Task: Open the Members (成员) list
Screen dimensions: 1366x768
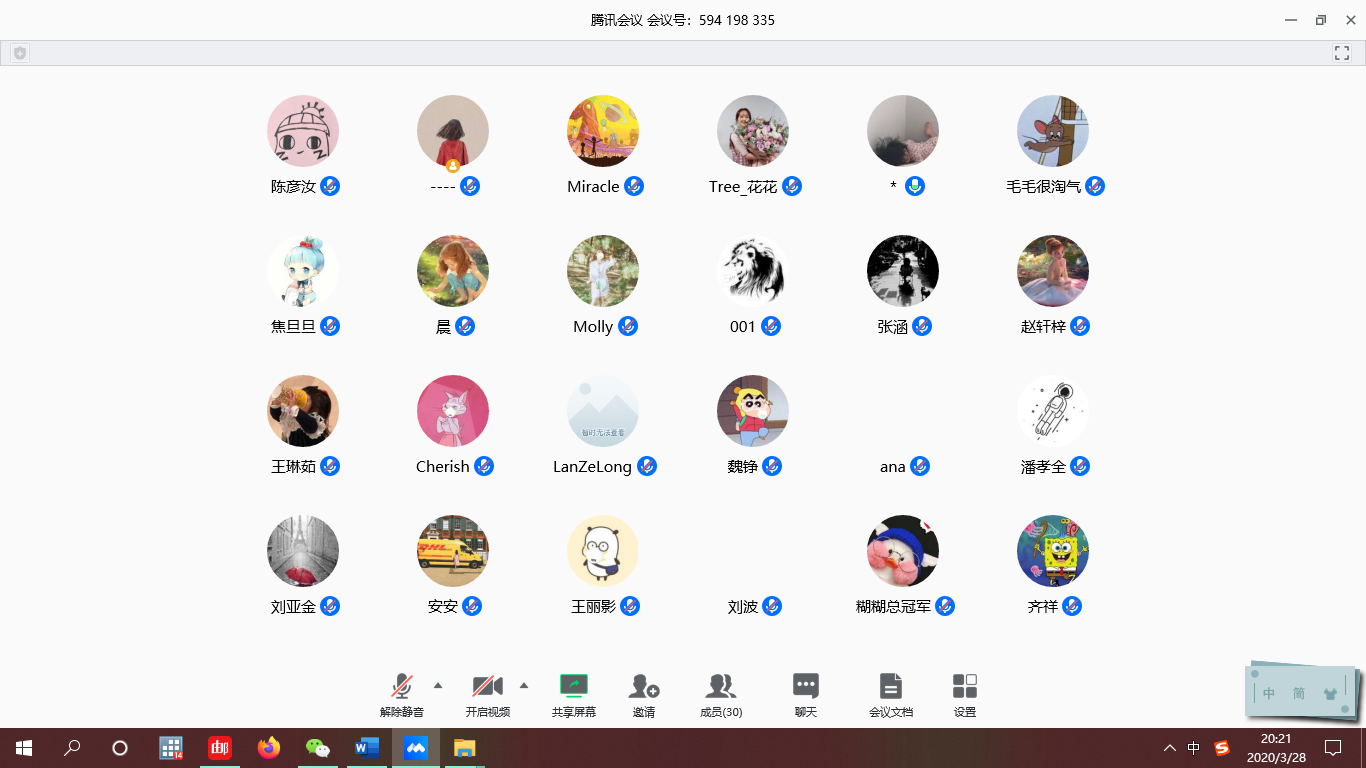Action: pos(720,686)
